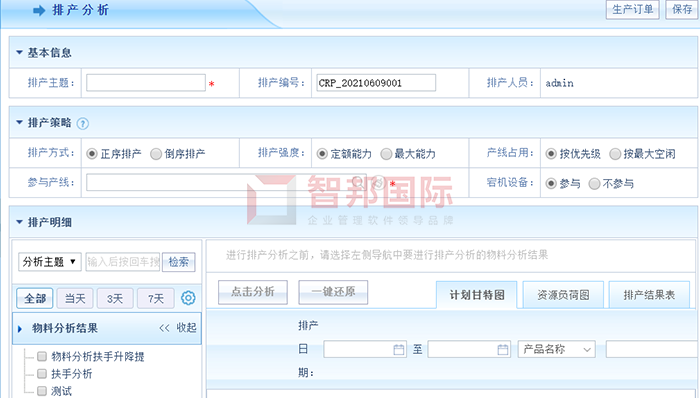Click the clear icon in 参与产线 field
Image resolution: width=700 pixels, height=398 pixels.
378,182
